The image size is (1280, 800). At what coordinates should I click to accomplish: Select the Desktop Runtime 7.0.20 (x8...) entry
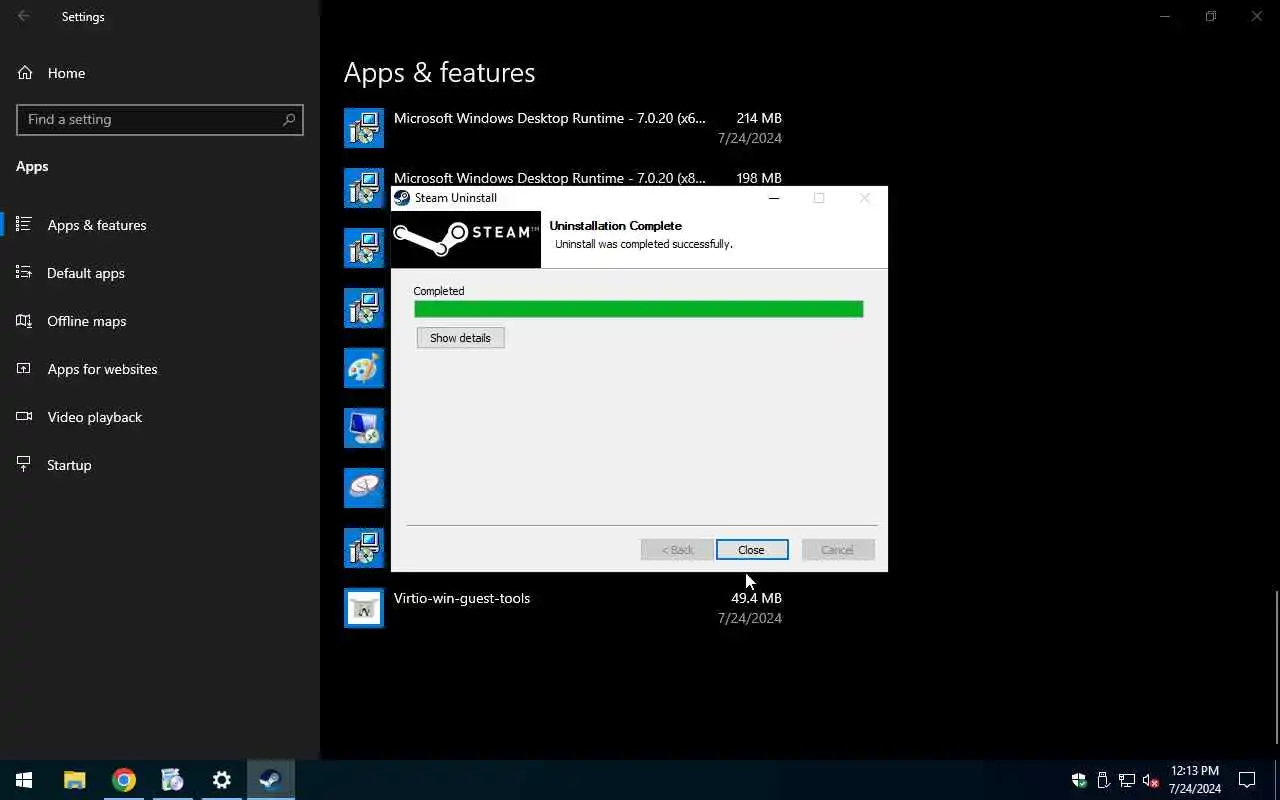tap(563, 179)
